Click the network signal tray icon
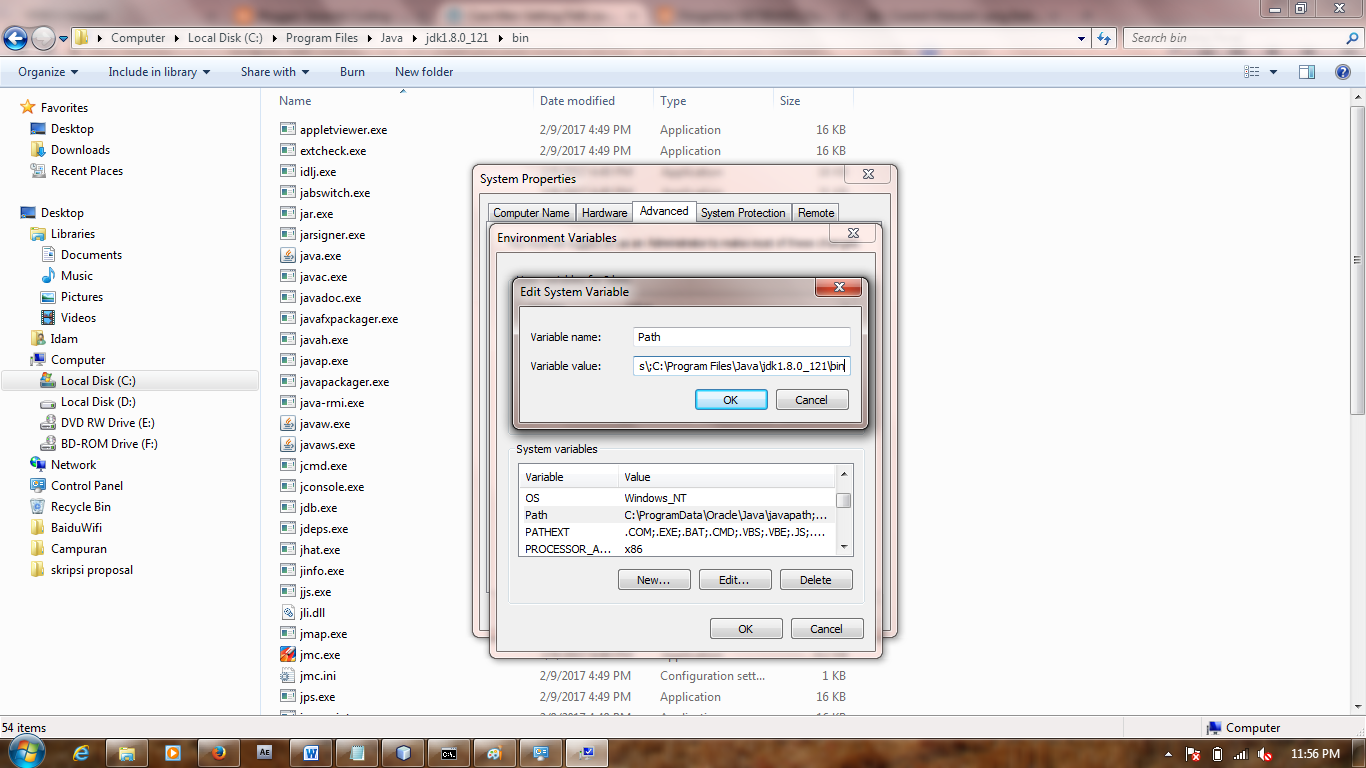 (x=1241, y=754)
